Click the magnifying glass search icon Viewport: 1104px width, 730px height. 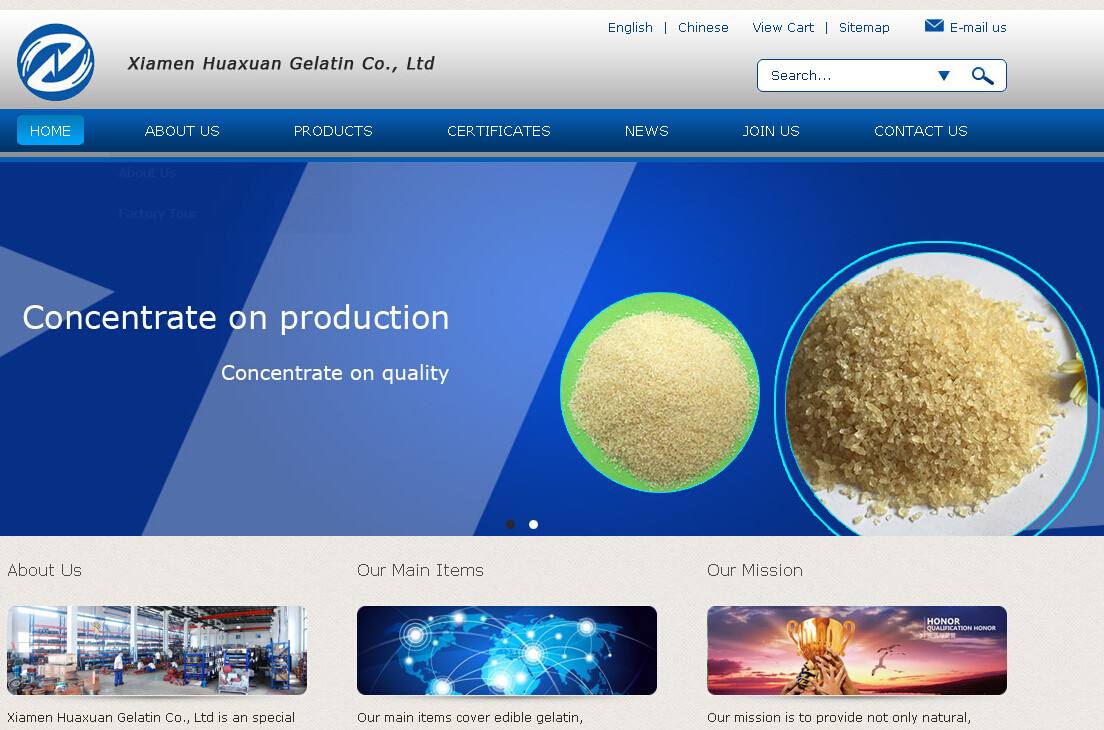pyautogui.click(x=982, y=76)
